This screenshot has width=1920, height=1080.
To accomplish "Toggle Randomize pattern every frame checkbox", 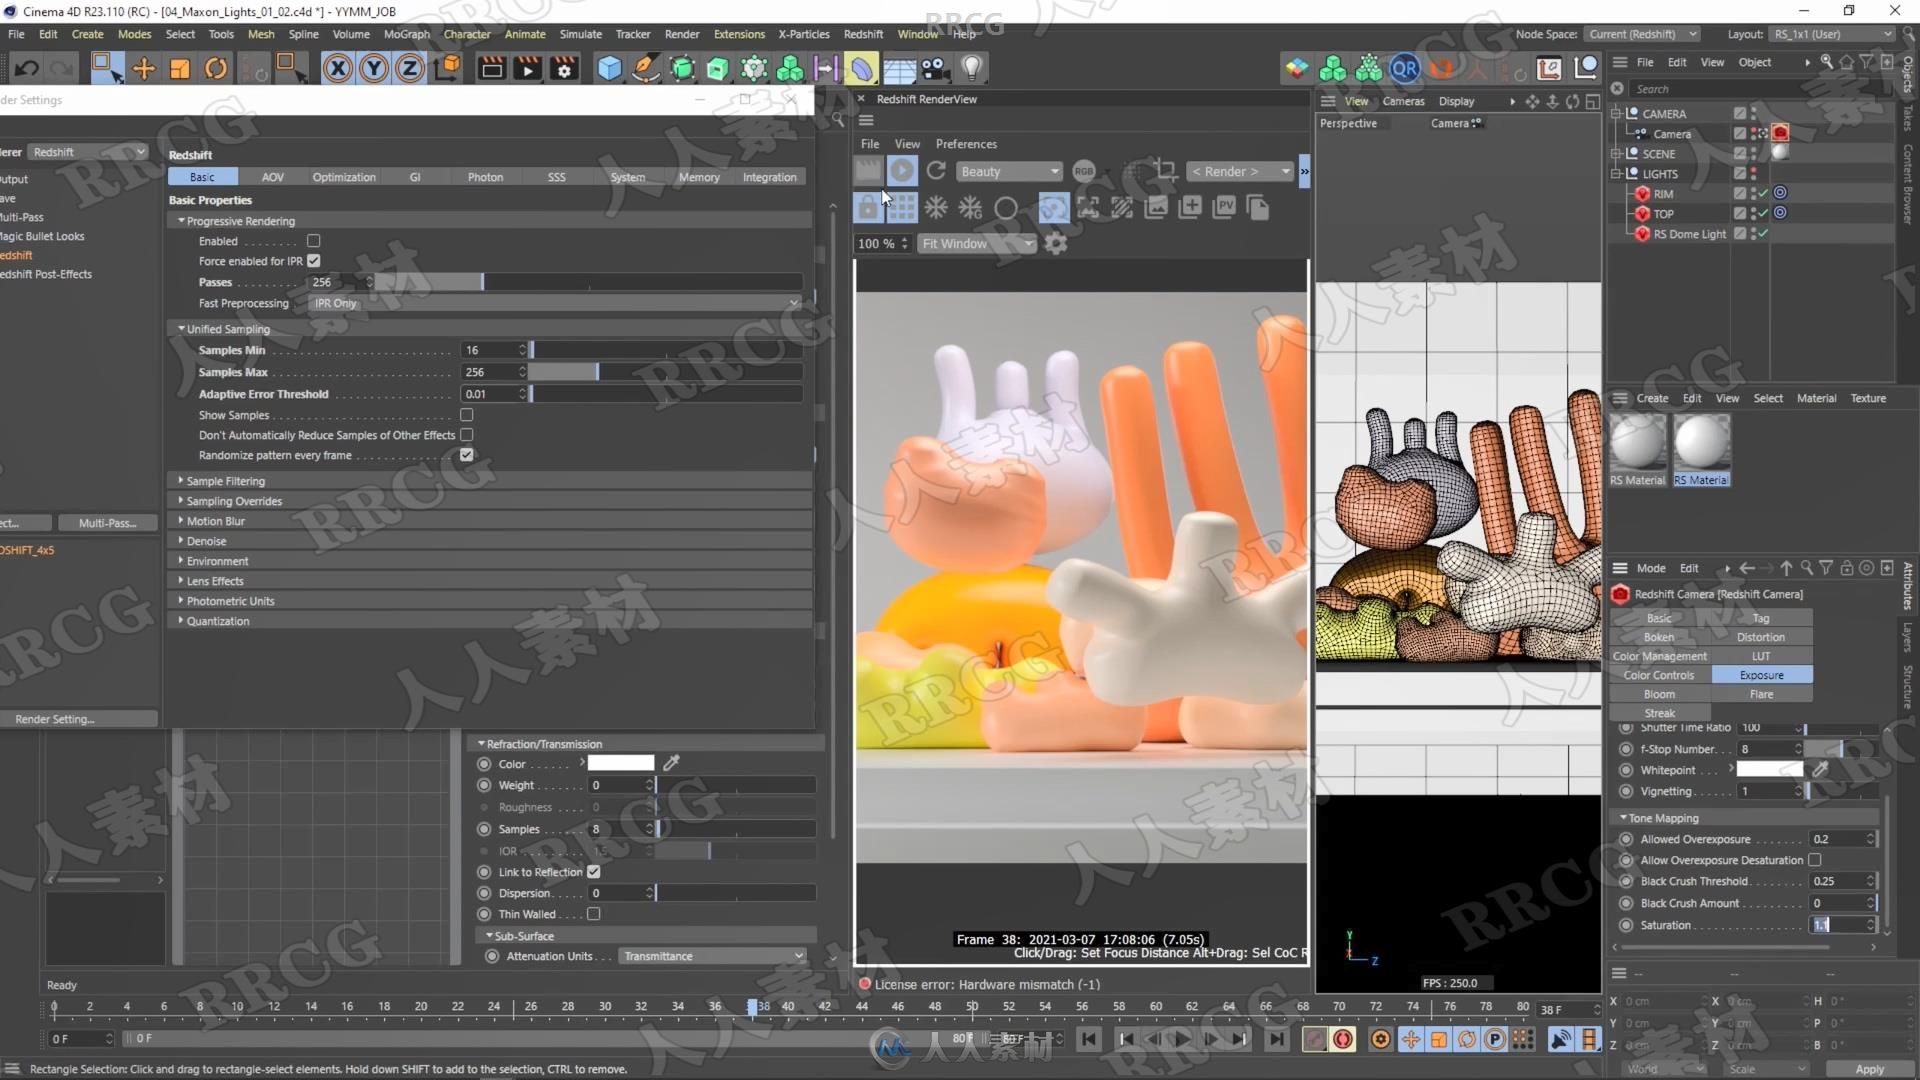I will [x=465, y=455].
